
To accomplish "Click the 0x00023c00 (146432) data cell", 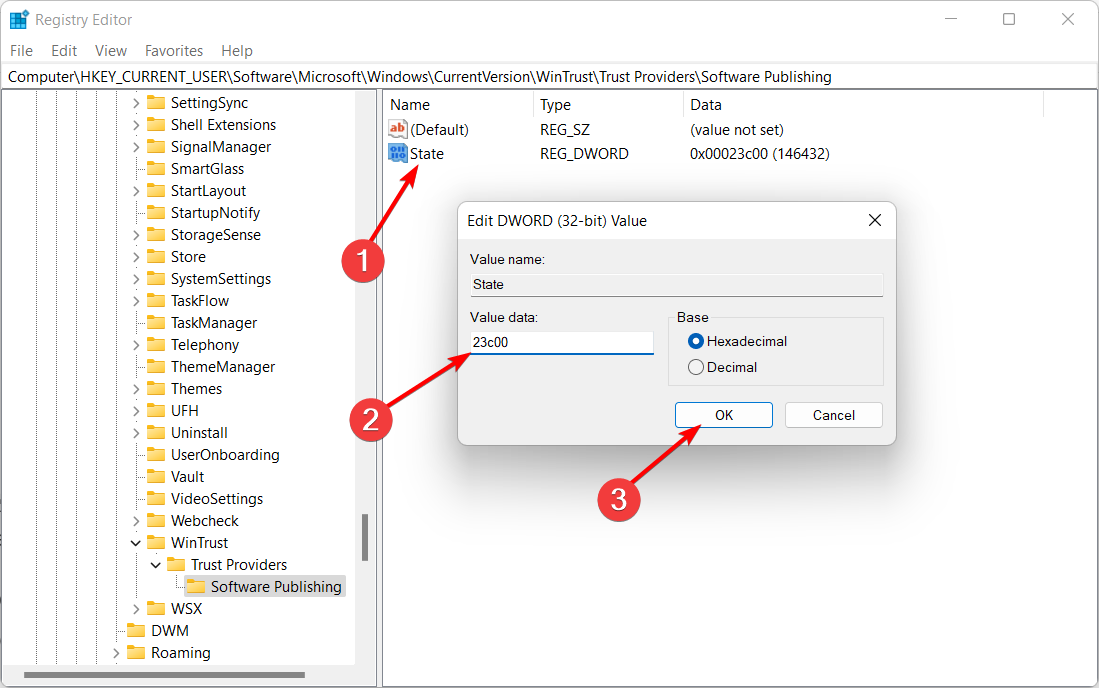I will pyautogui.click(x=759, y=153).
